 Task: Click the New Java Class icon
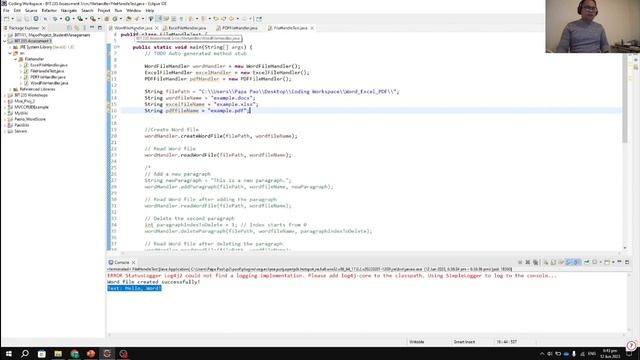(x=115, y=19)
